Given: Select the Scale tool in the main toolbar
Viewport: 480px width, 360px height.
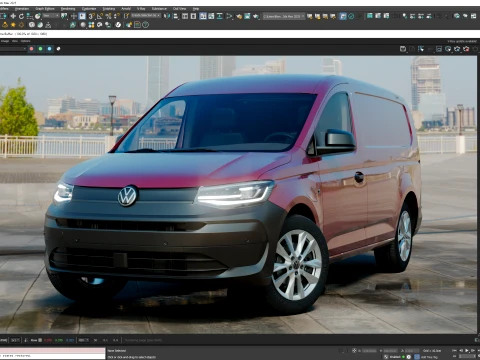Looking at the screenshot, I should point(29,16).
